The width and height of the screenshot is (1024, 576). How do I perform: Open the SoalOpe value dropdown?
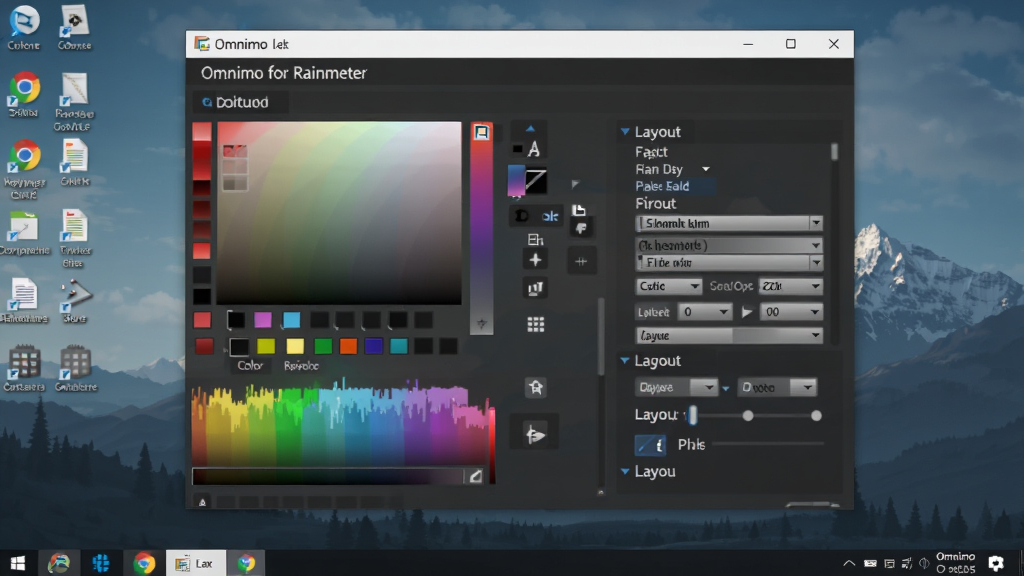click(790, 286)
